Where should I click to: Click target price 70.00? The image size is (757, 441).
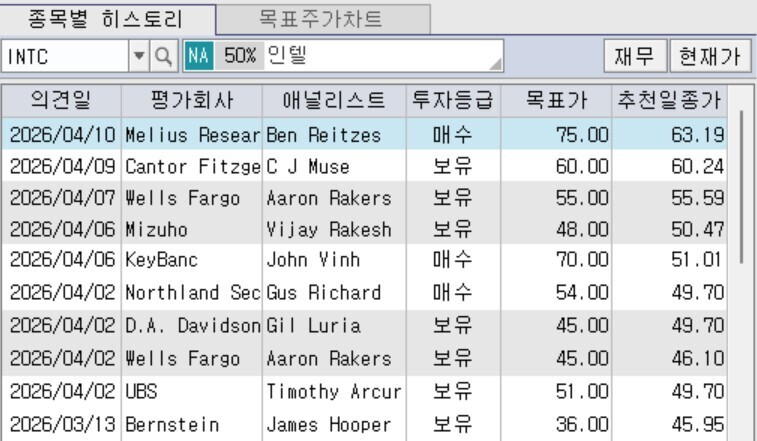coord(582,260)
